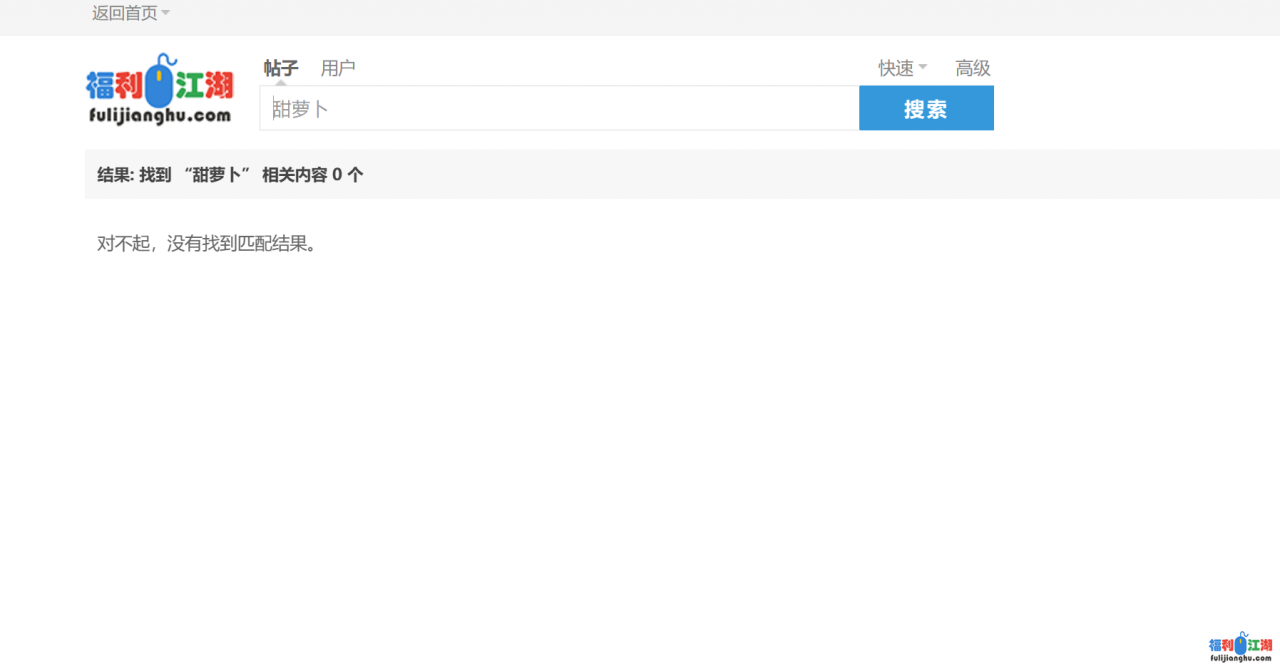Go back via the 返回首页 link

point(124,13)
